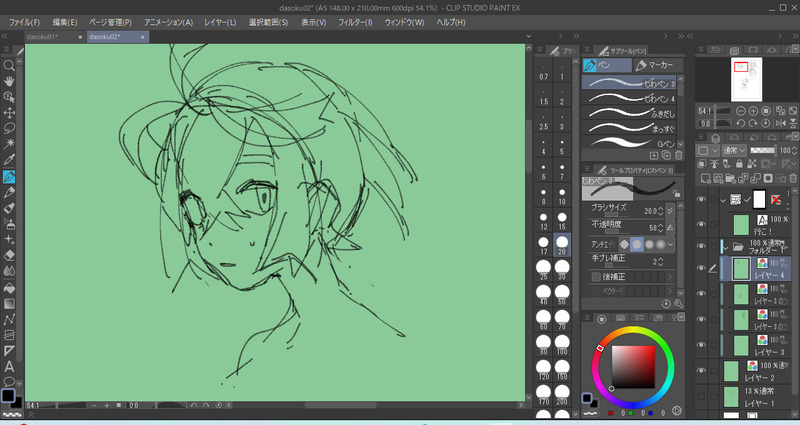Delete sub tool using the sub tool trash icon
The height and width of the screenshot is (425, 800).
pyautogui.click(x=678, y=155)
